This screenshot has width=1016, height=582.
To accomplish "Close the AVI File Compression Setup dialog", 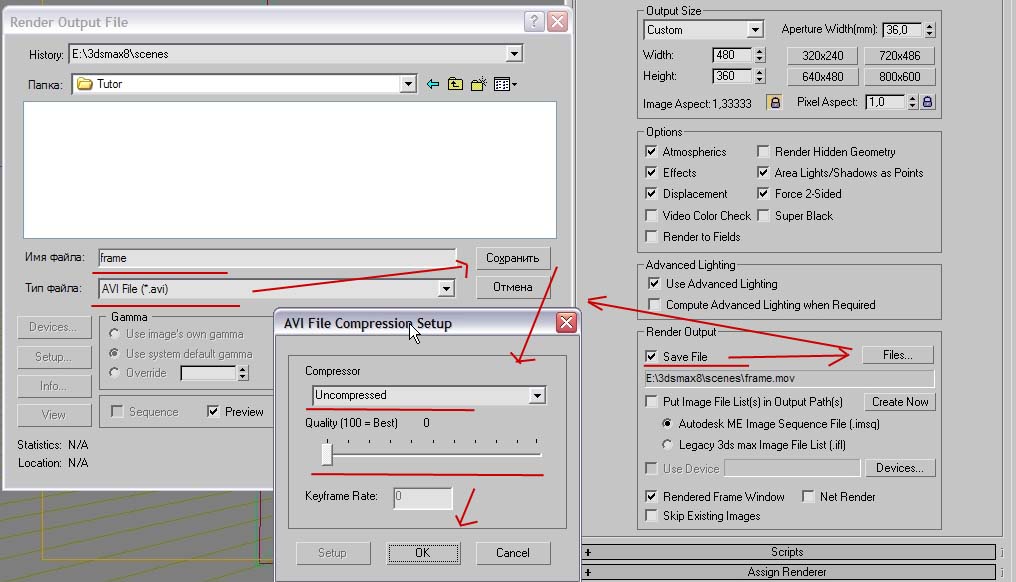I will (566, 323).
